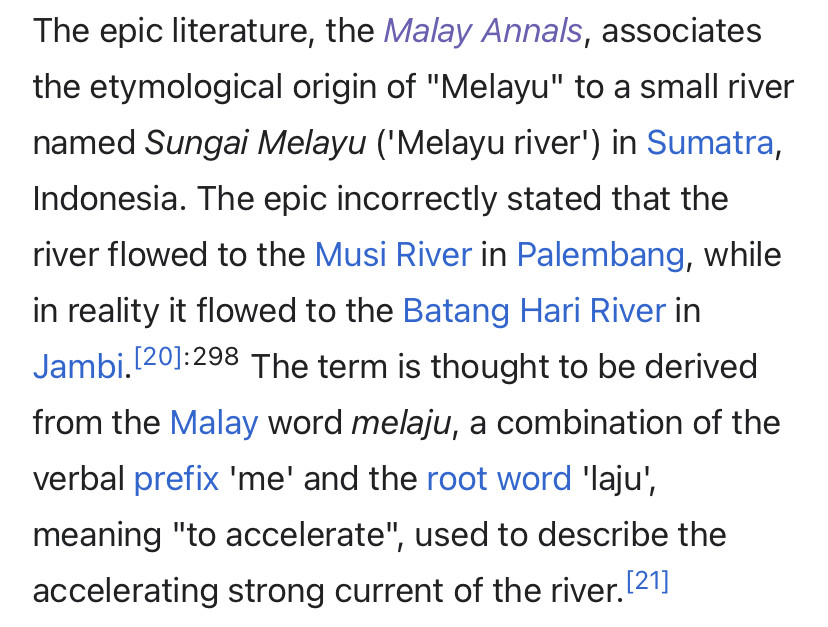828x627 pixels.
Task: Open citation reference 21
Action: point(648,581)
